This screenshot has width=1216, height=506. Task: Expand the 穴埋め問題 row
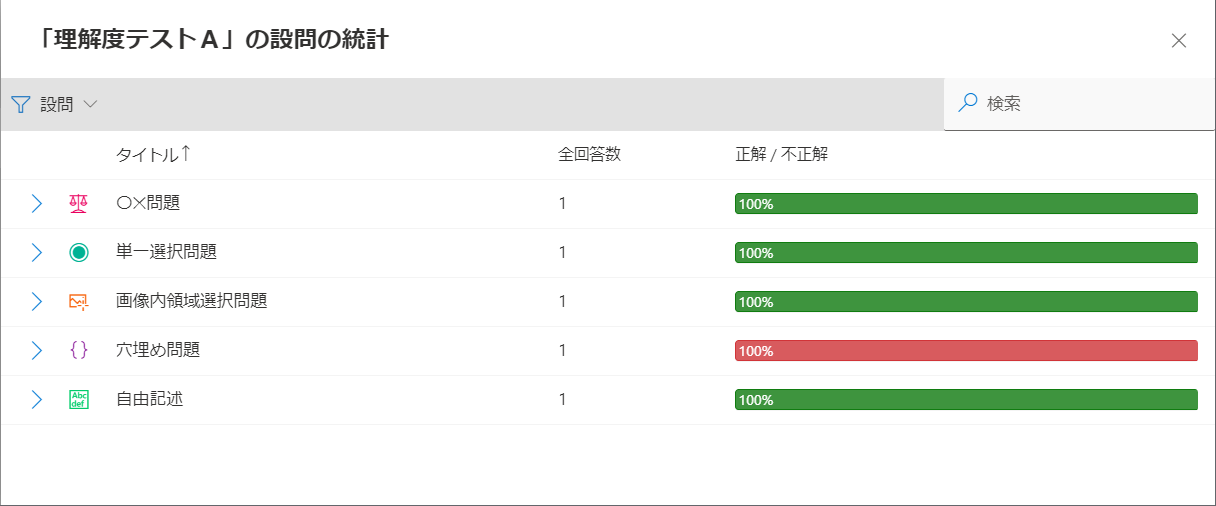pyautogui.click(x=37, y=350)
